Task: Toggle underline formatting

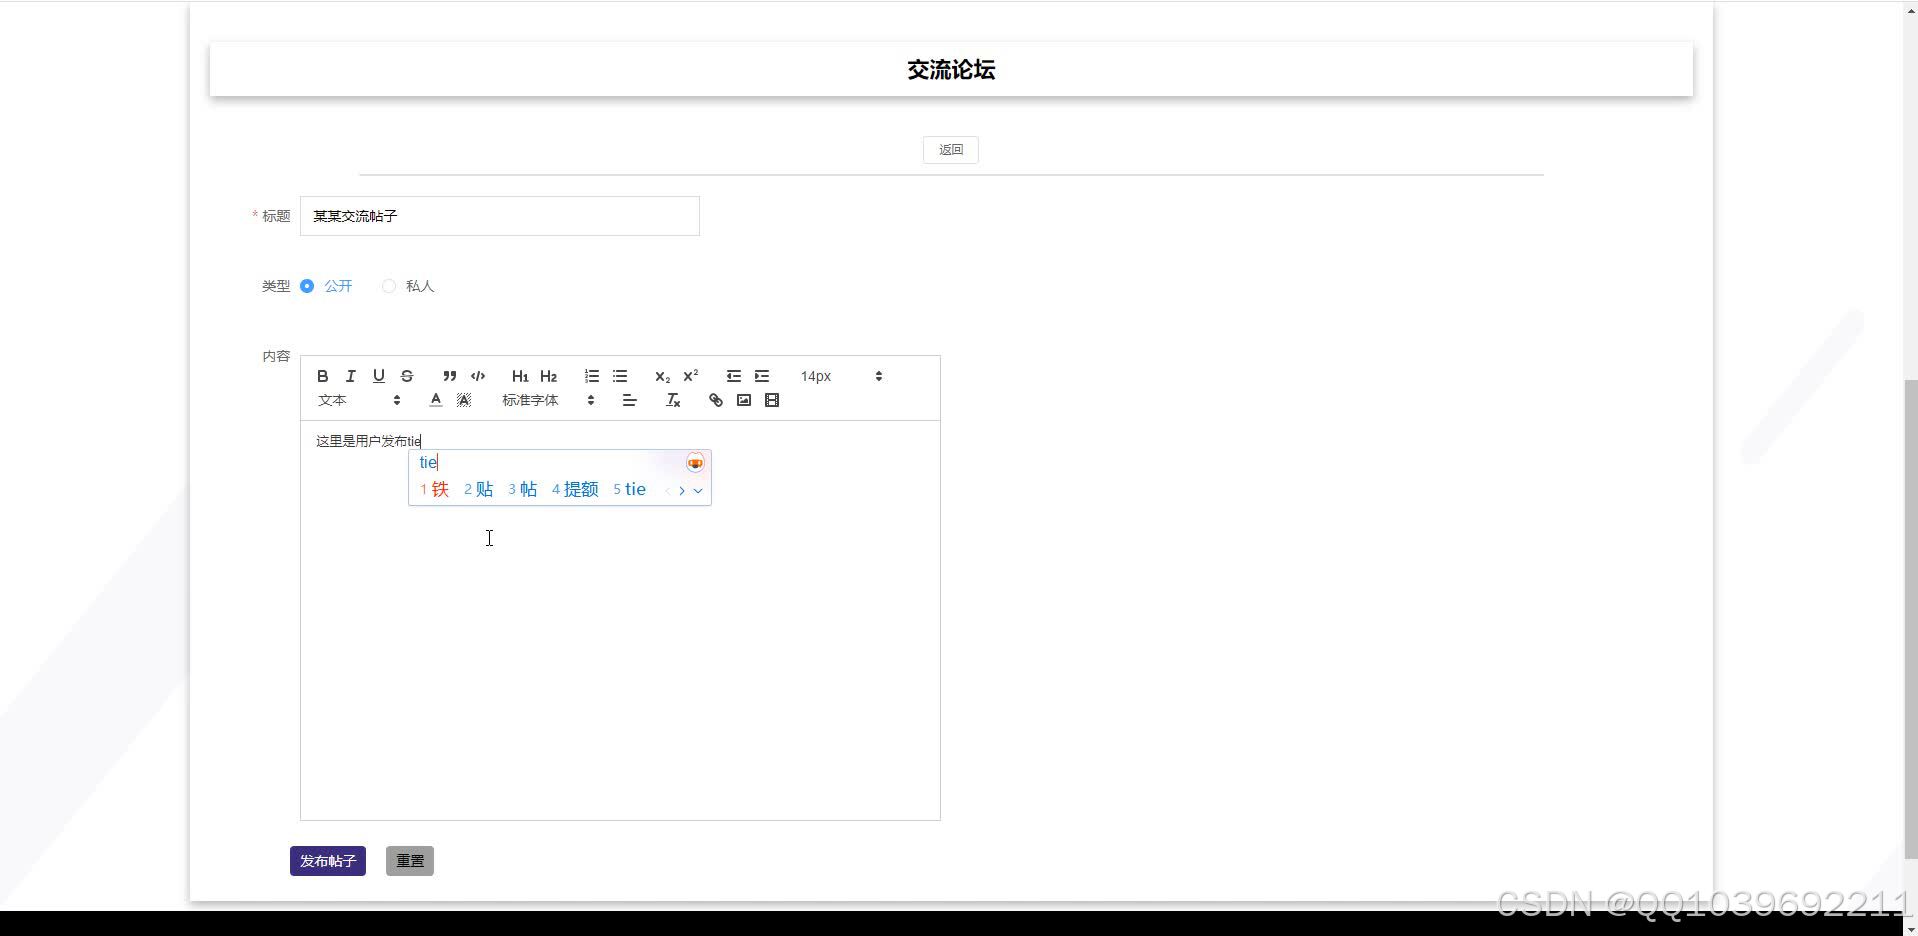Action: click(378, 376)
